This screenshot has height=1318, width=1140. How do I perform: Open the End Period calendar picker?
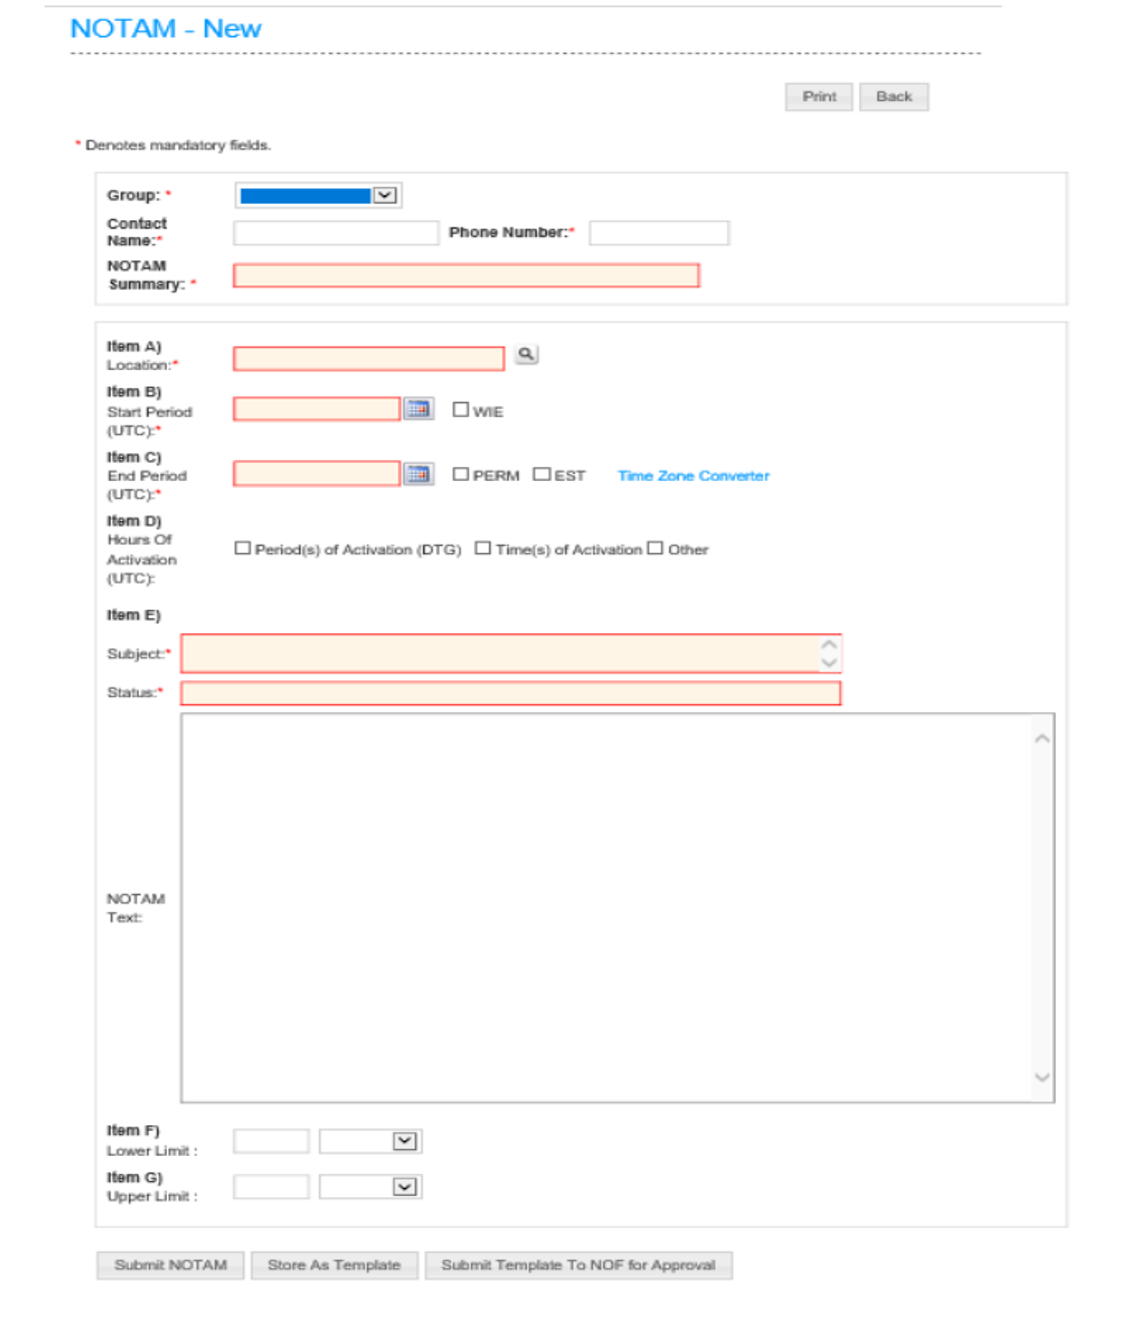tap(418, 474)
